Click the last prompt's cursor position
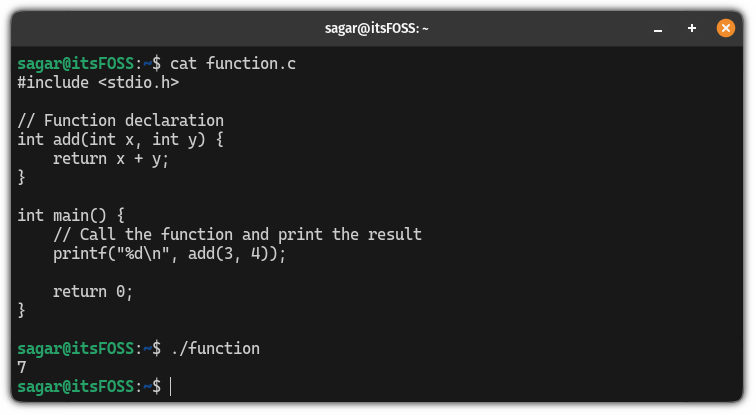 click(171, 387)
